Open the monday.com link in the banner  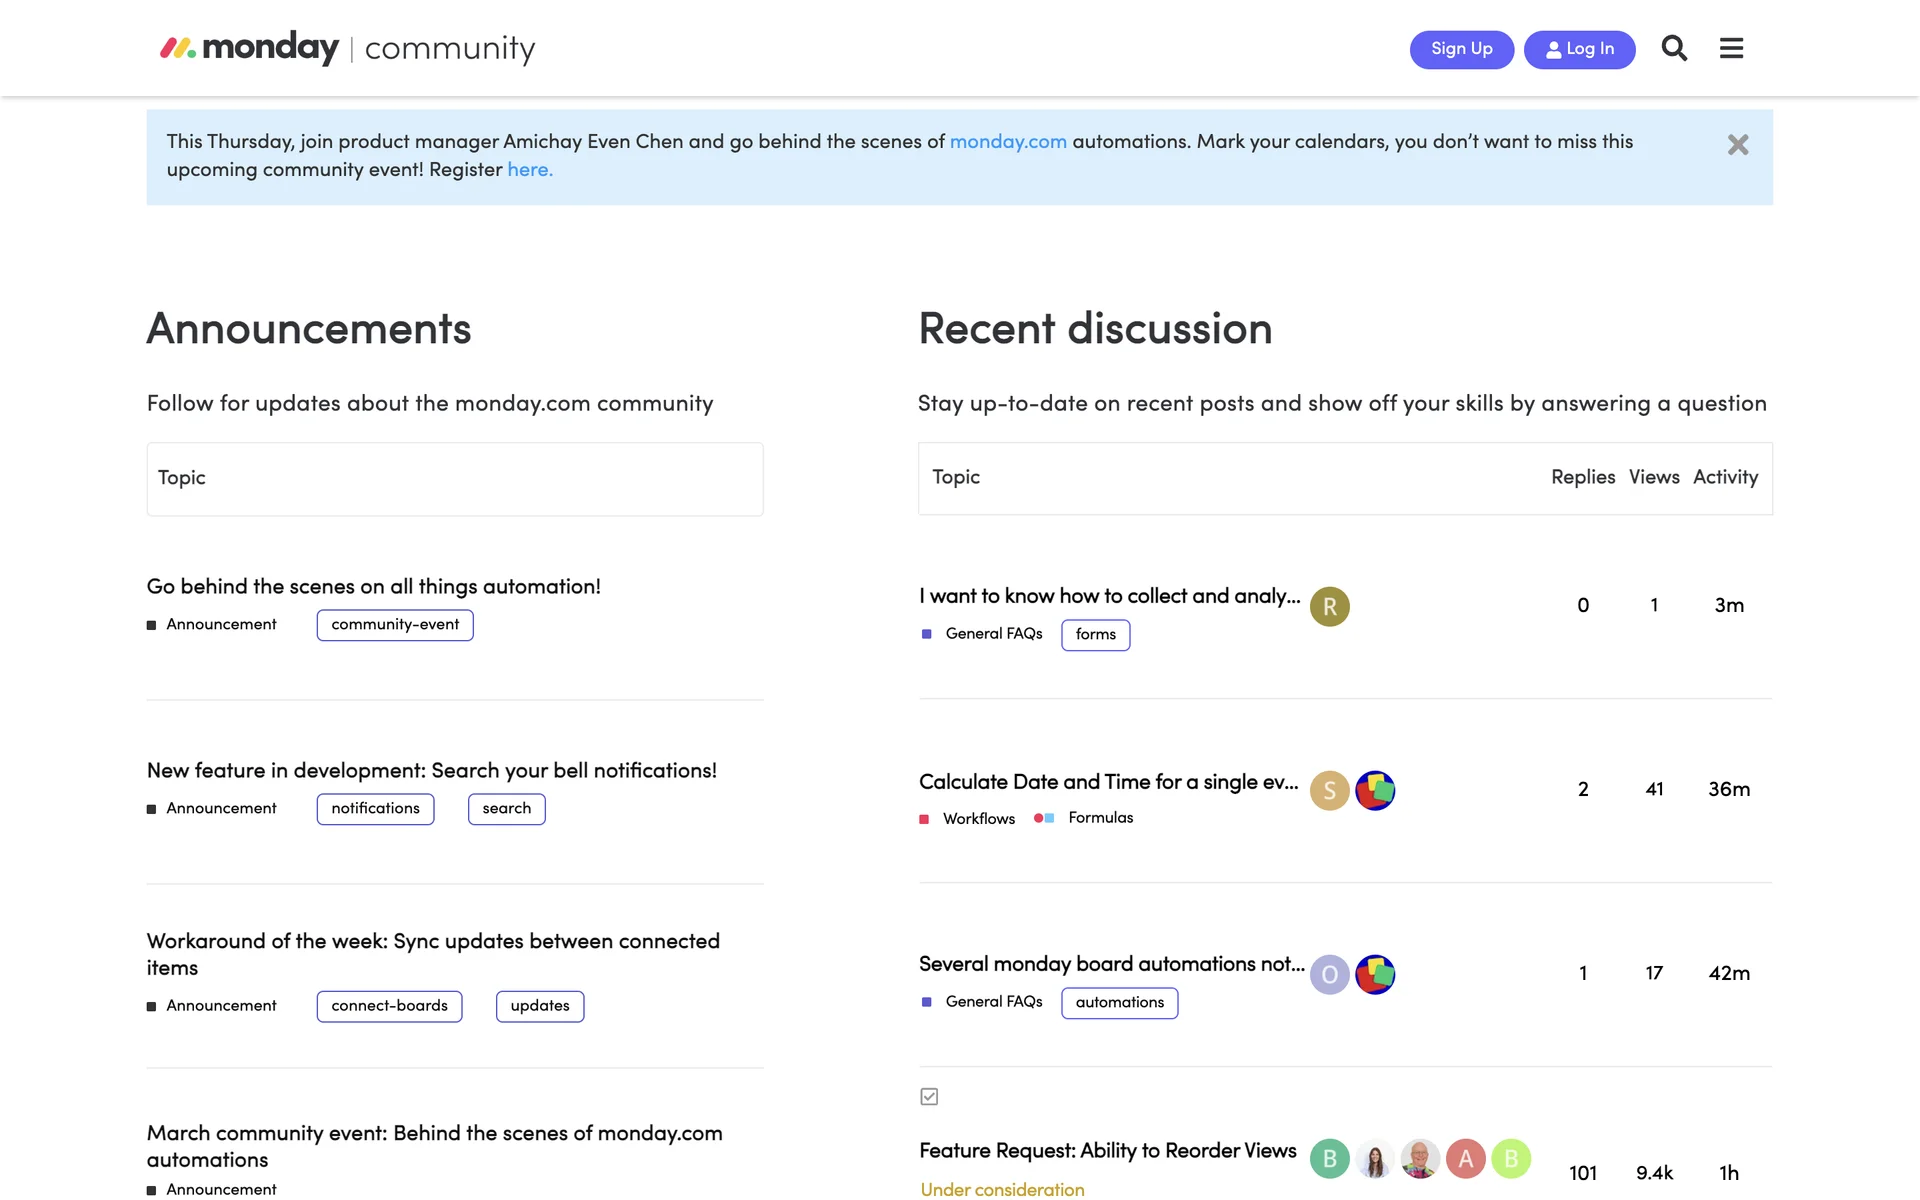[x=1007, y=142]
